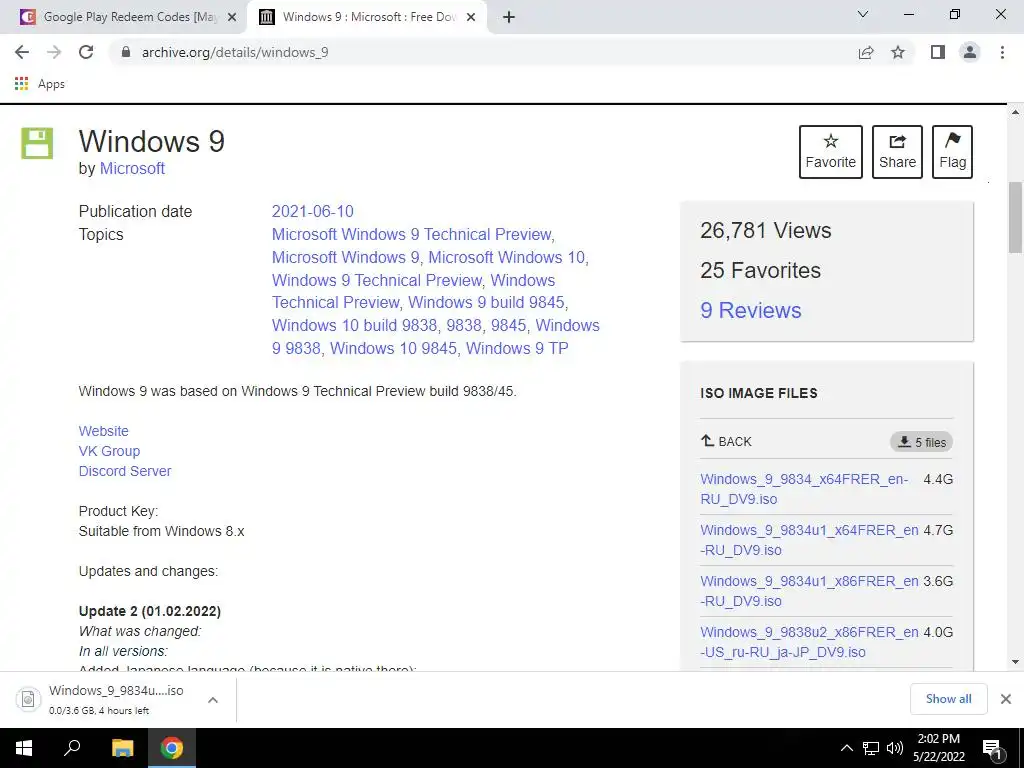Open Chrome side panel icon
The image size is (1024, 768).
point(938,52)
